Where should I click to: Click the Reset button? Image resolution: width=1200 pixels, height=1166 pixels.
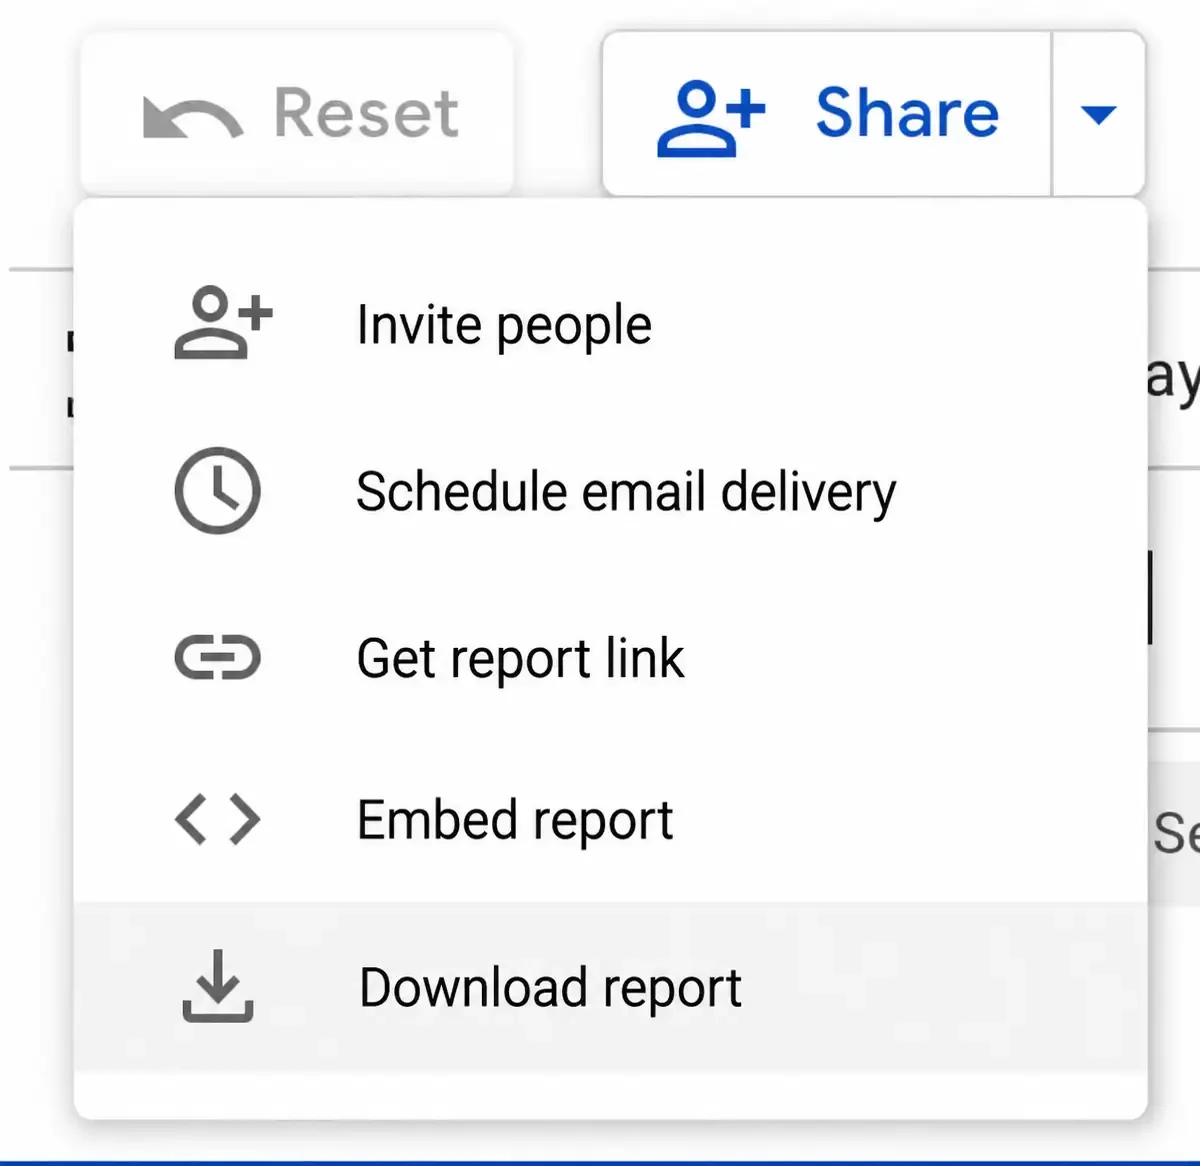pos(297,113)
